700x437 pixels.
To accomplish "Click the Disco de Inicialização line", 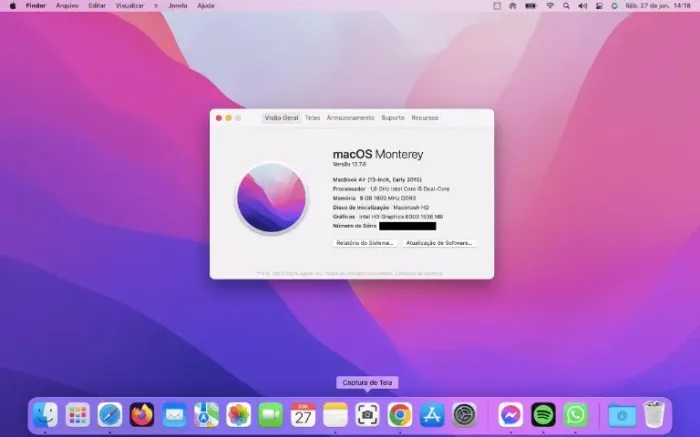I will [x=381, y=208].
